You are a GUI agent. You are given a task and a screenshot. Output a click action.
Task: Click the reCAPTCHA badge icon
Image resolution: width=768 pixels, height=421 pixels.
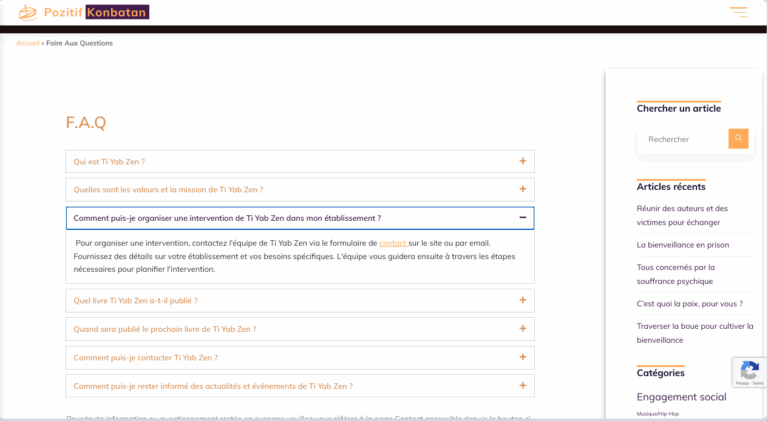tap(749, 372)
